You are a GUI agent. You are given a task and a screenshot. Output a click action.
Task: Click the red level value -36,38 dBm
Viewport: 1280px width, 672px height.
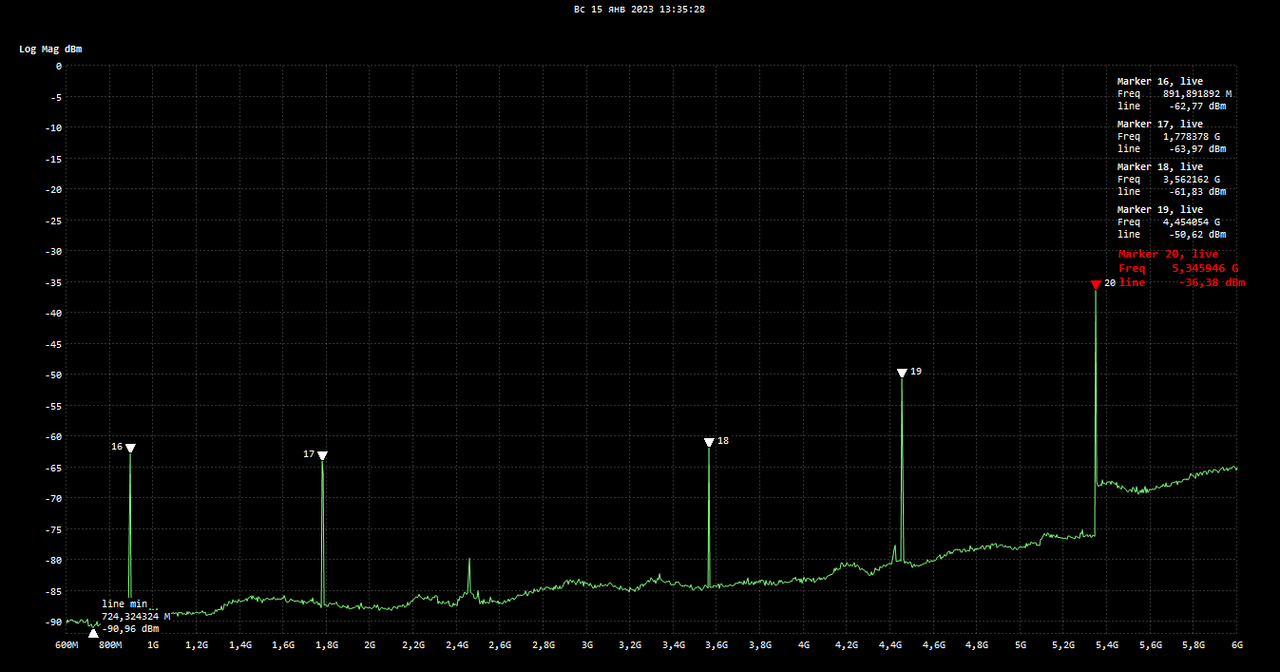[1212, 283]
